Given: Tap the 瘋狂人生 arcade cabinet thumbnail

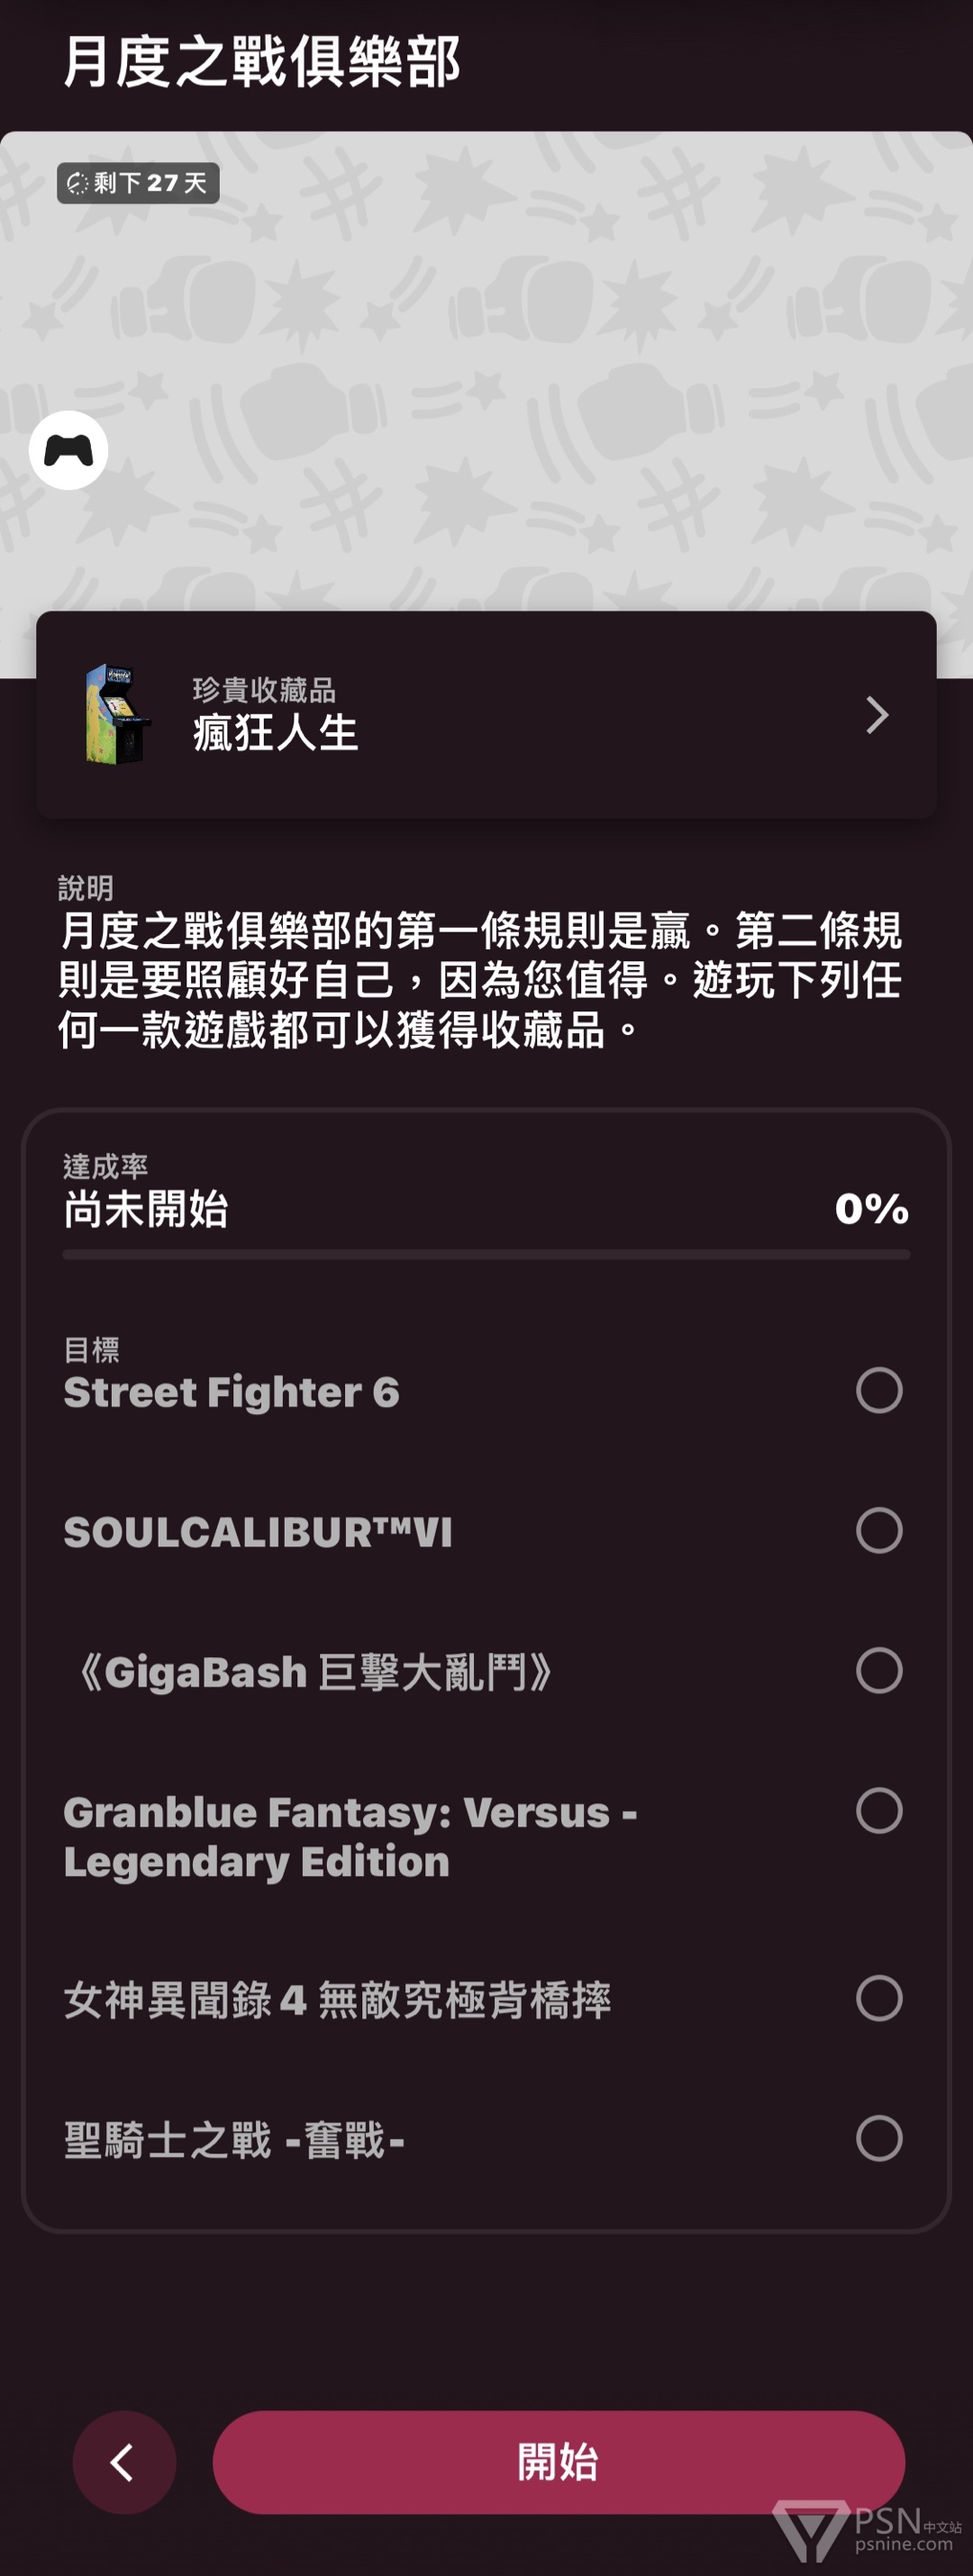Looking at the screenshot, I should [116, 714].
